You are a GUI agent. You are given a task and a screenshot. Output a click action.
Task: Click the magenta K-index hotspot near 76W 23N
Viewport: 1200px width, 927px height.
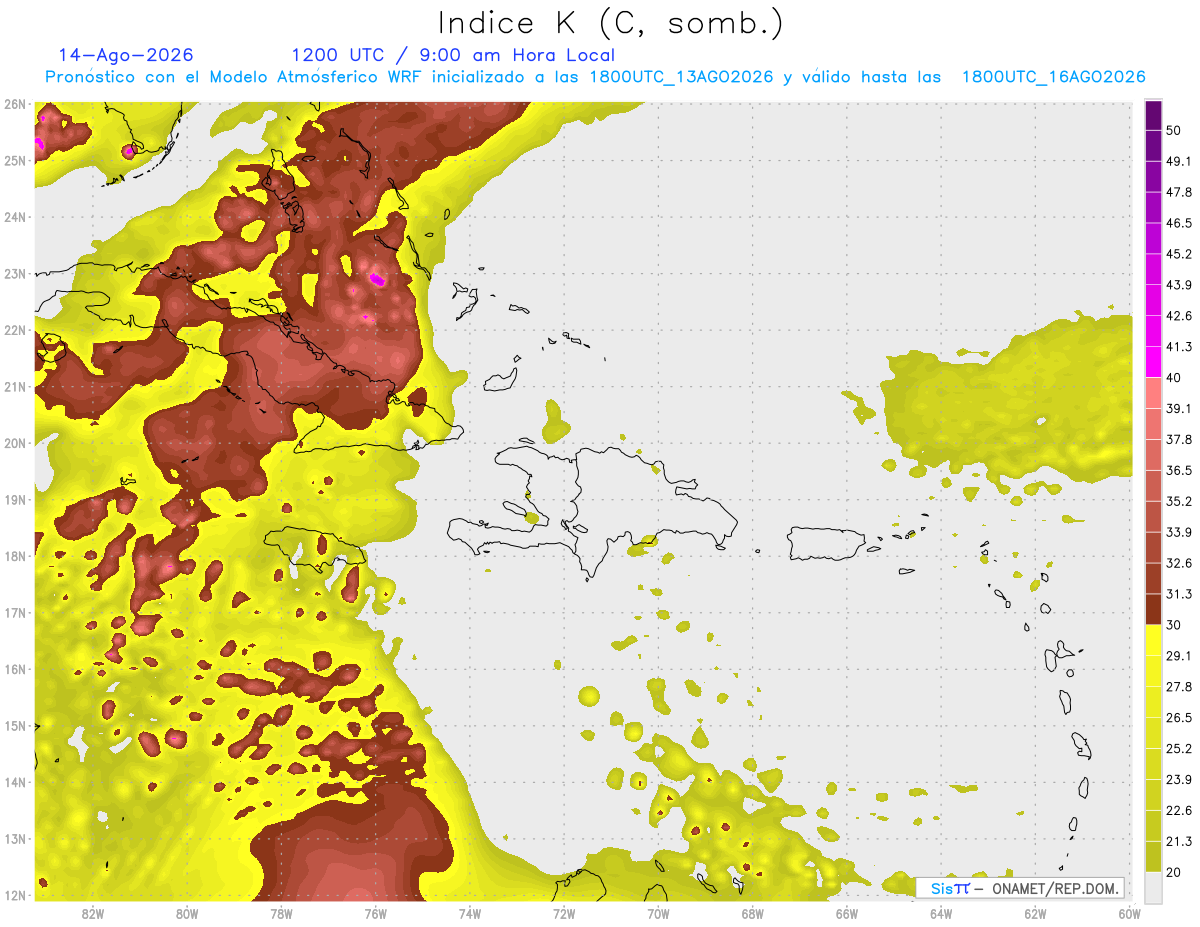[x=377, y=279]
